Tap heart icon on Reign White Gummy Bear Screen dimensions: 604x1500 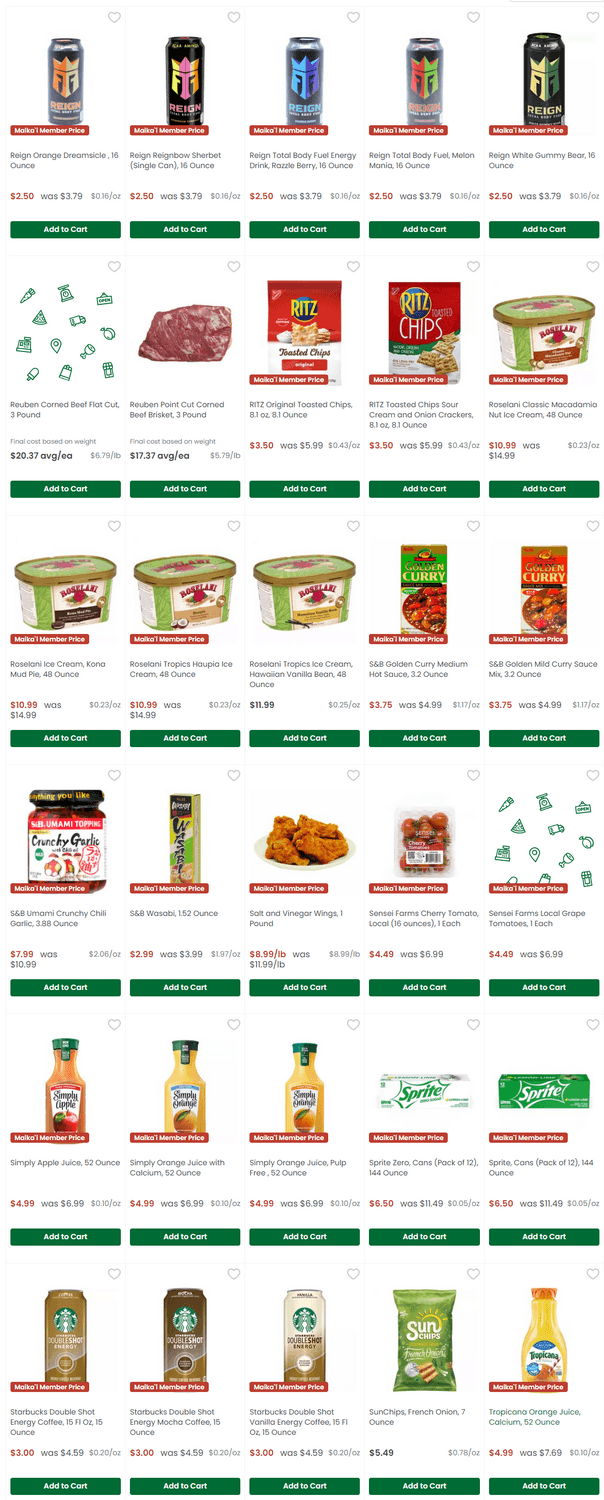(x=473, y=18)
